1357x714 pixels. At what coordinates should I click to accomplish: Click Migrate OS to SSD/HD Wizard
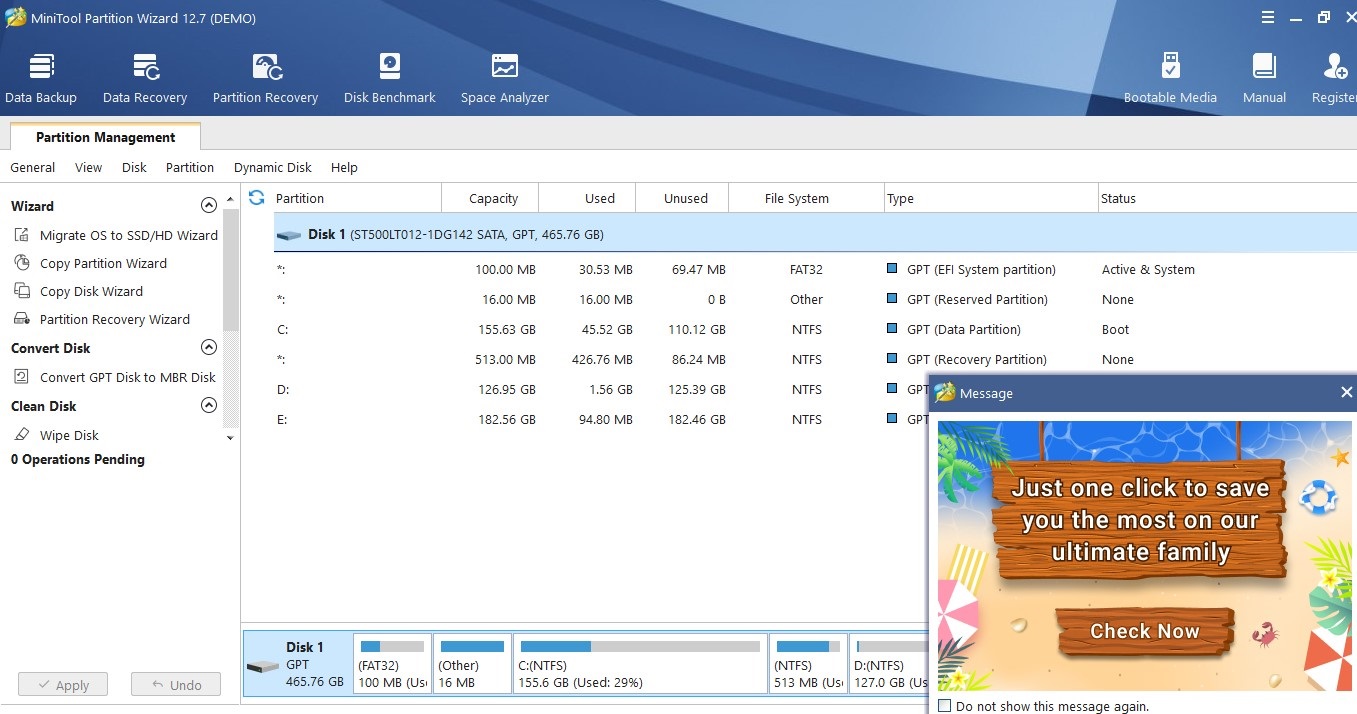pos(128,236)
